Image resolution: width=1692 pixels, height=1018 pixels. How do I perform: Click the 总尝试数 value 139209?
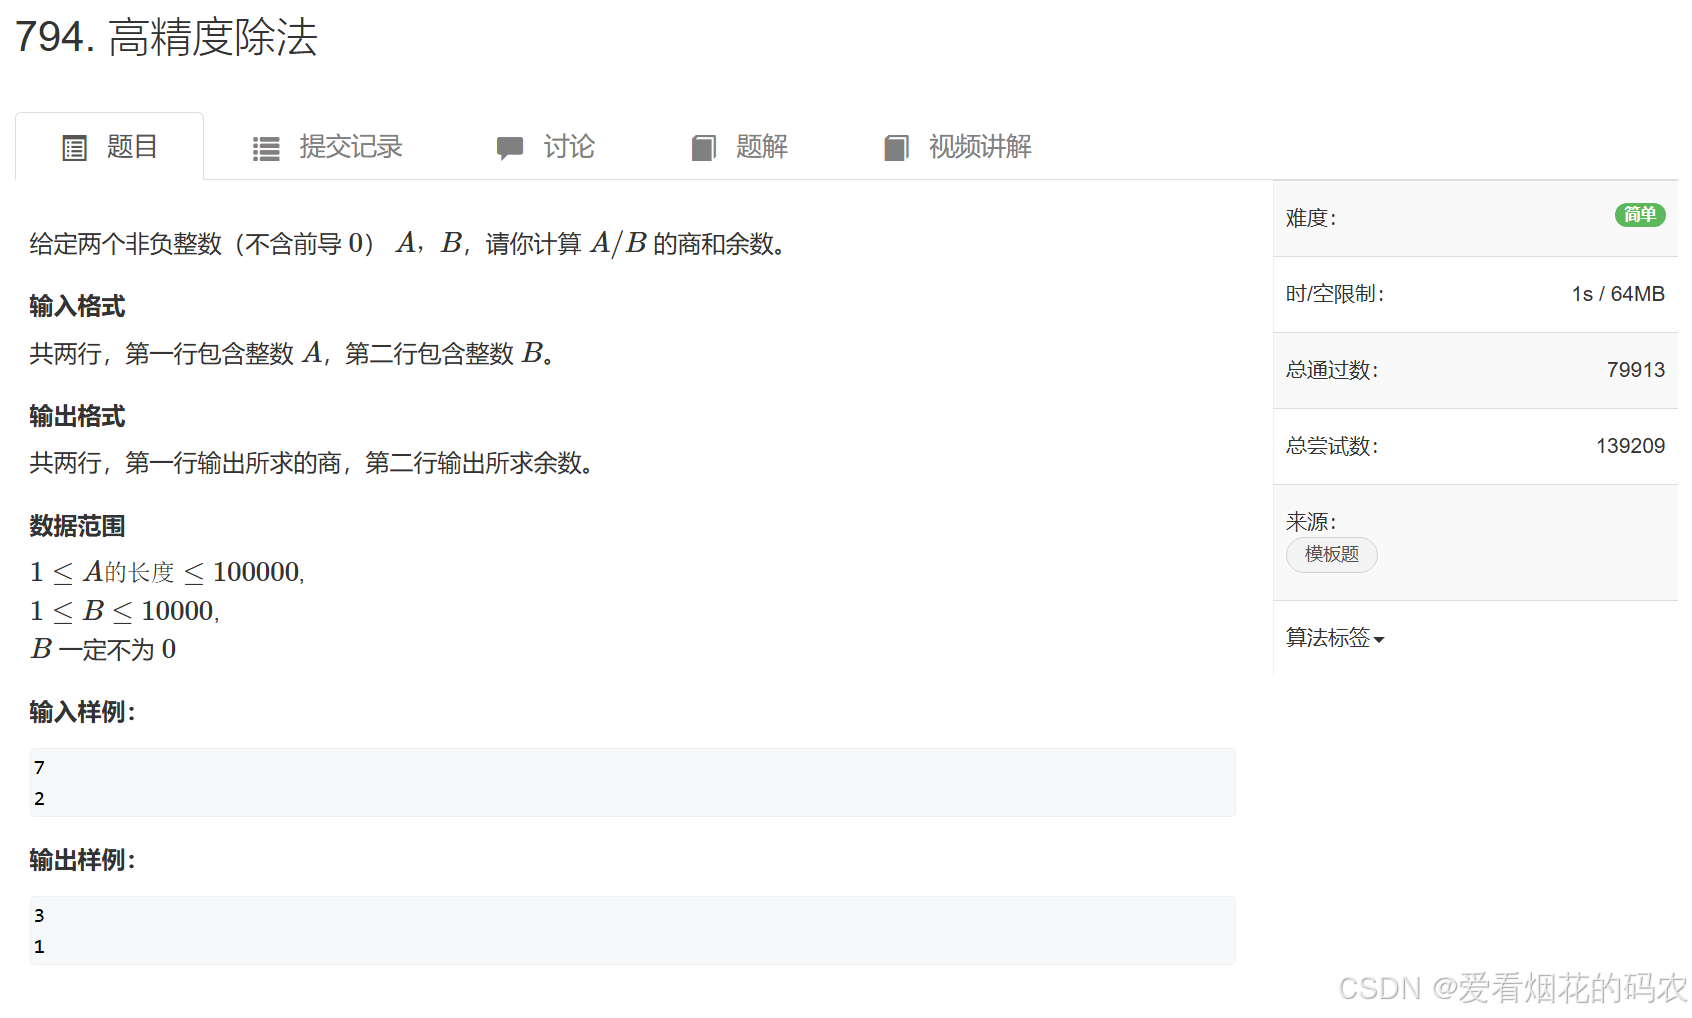tap(1630, 446)
